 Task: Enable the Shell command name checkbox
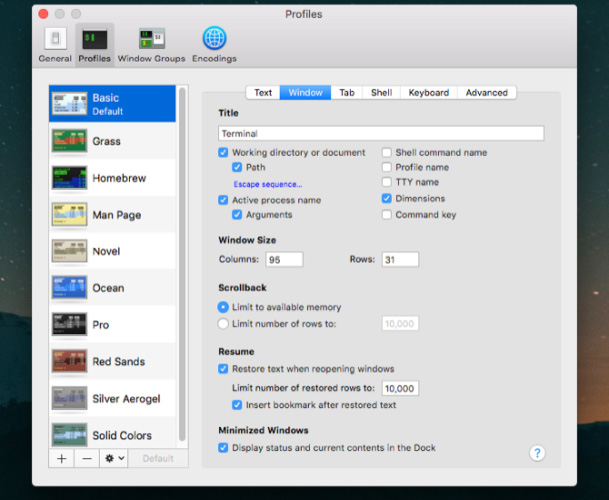pyautogui.click(x=387, y=153)
